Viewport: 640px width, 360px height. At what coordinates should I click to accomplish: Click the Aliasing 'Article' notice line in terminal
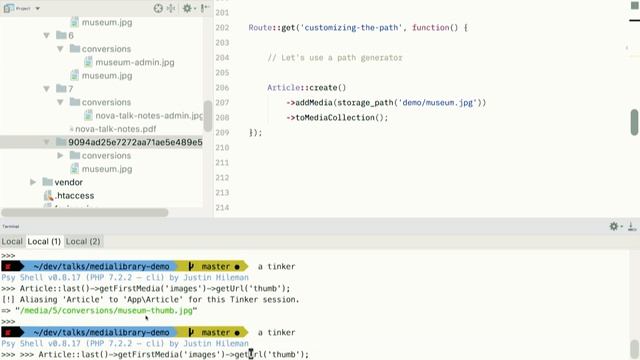(x=151, y=300)
